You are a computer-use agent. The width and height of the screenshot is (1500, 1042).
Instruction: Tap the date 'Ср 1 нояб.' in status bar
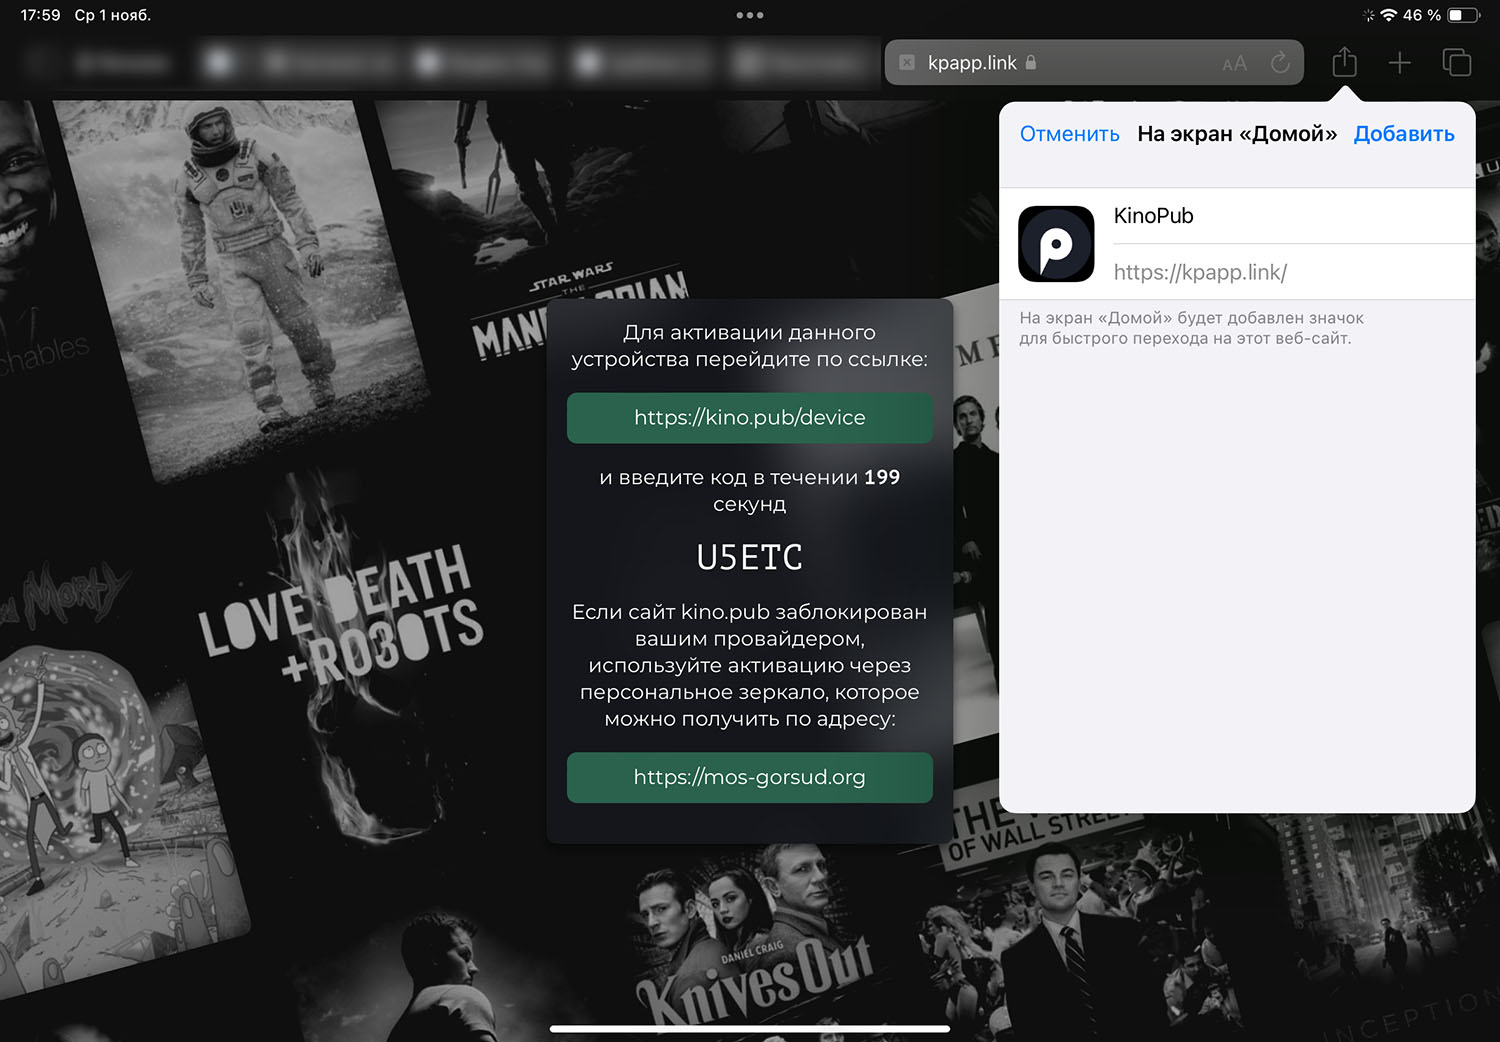tap(113, 15)
